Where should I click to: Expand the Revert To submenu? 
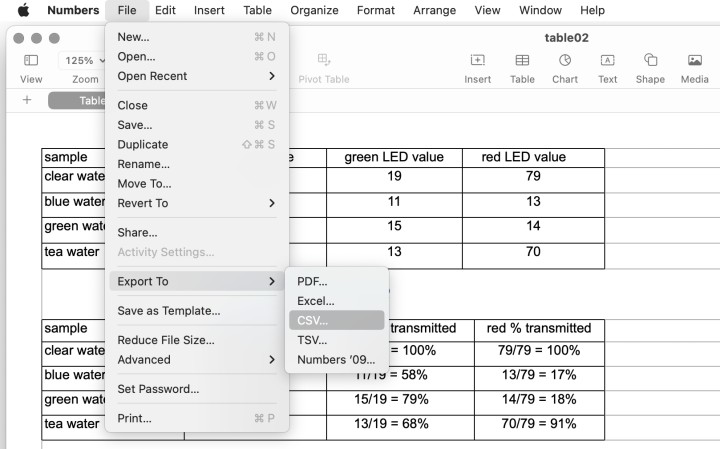pos(197,203)
